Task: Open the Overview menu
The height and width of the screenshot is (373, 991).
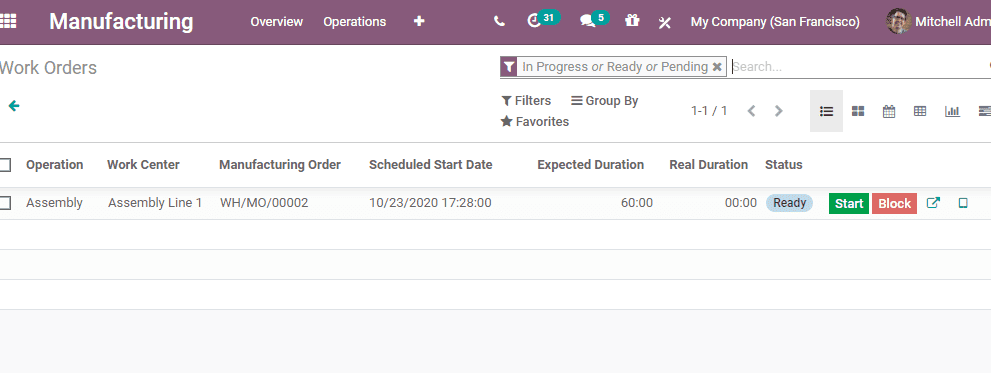Action: [x=276, y=21]
